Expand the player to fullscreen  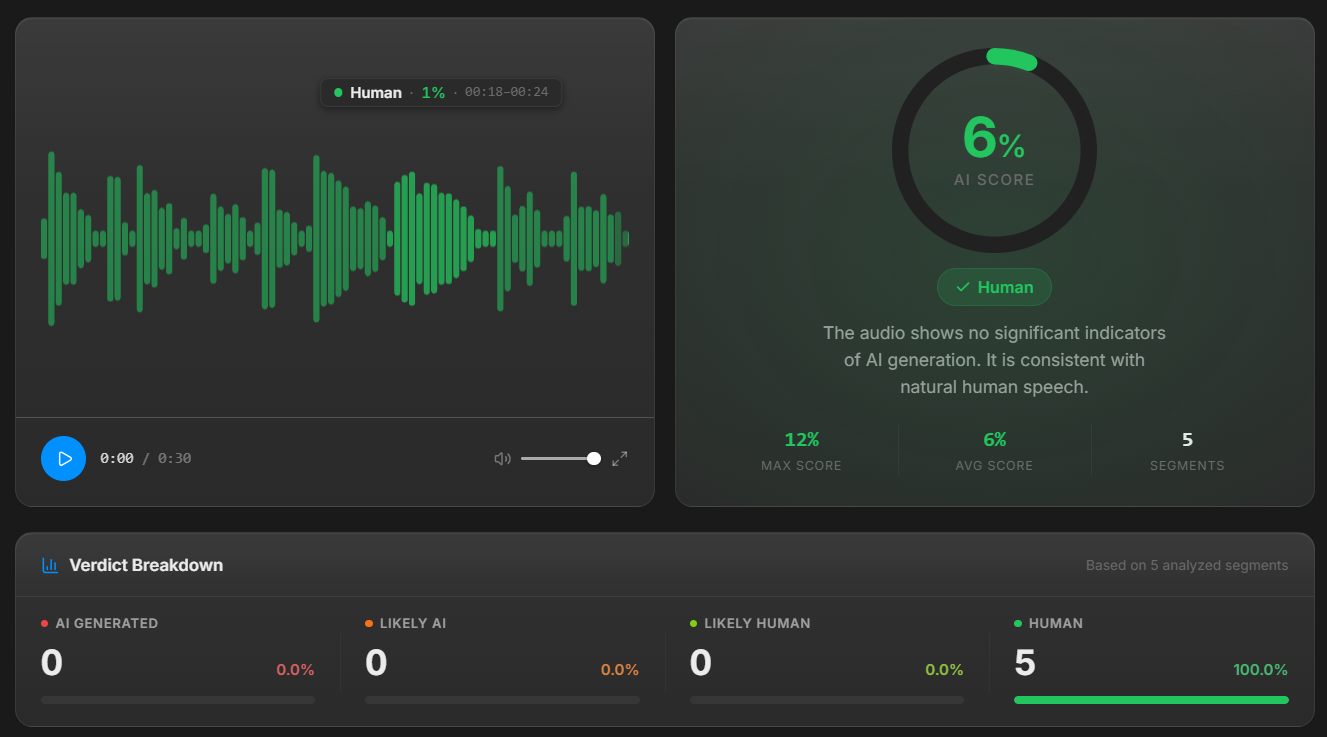(620, 458)
